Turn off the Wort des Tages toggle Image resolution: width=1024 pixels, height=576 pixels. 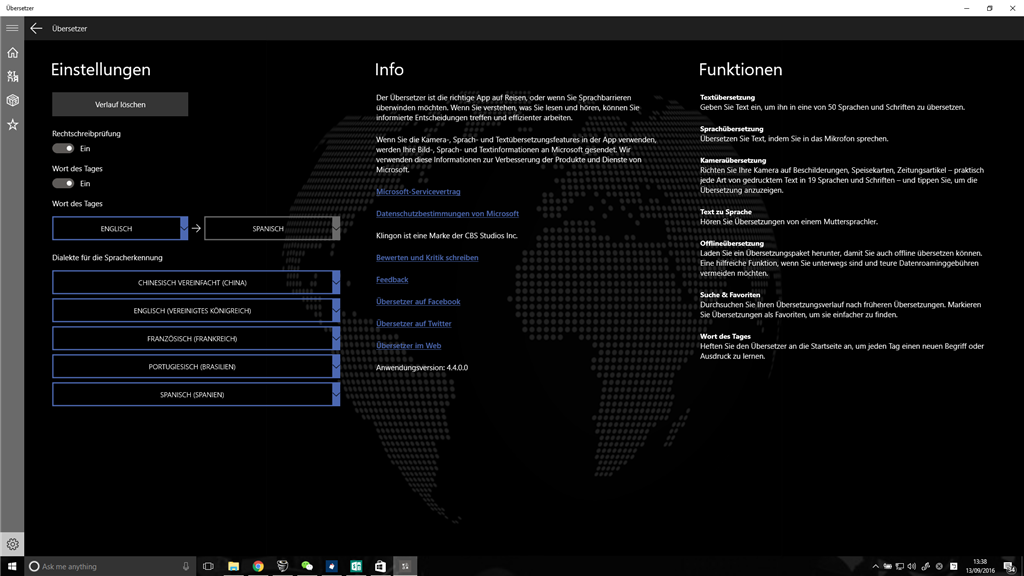(62, 182)
